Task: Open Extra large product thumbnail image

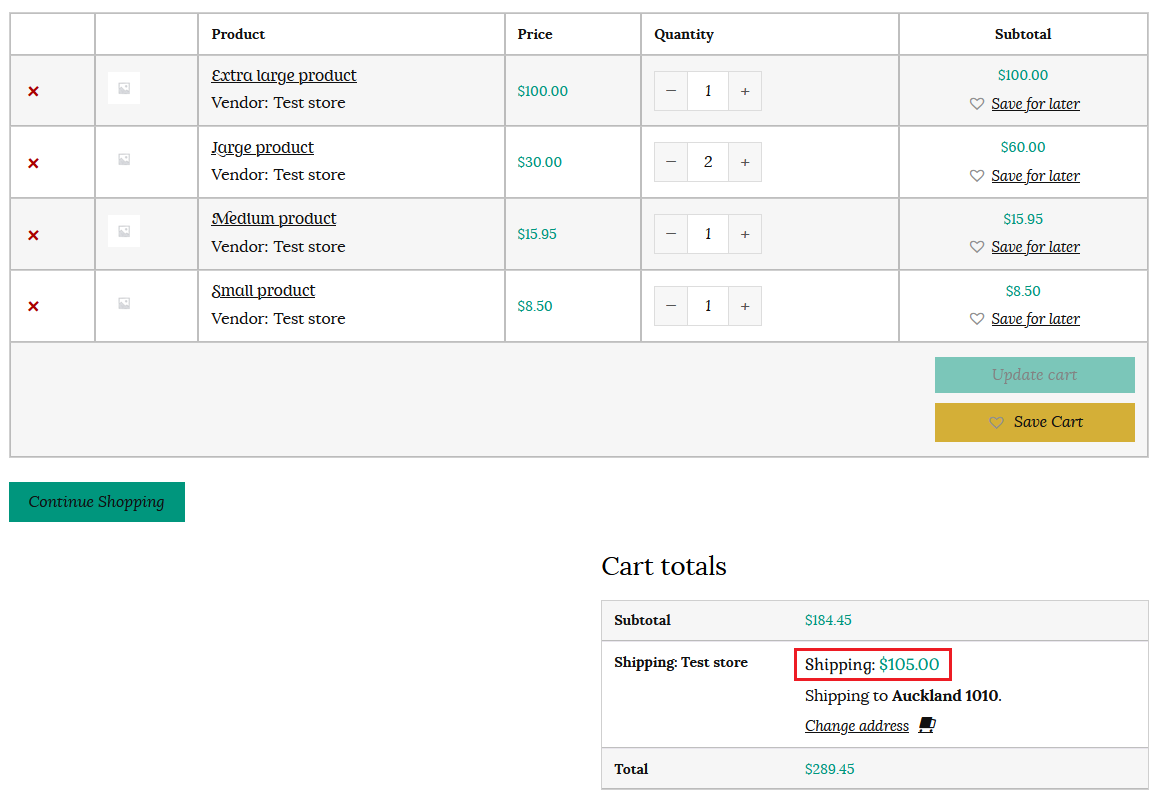Action: pyautogui.click(x=124, y=88)
